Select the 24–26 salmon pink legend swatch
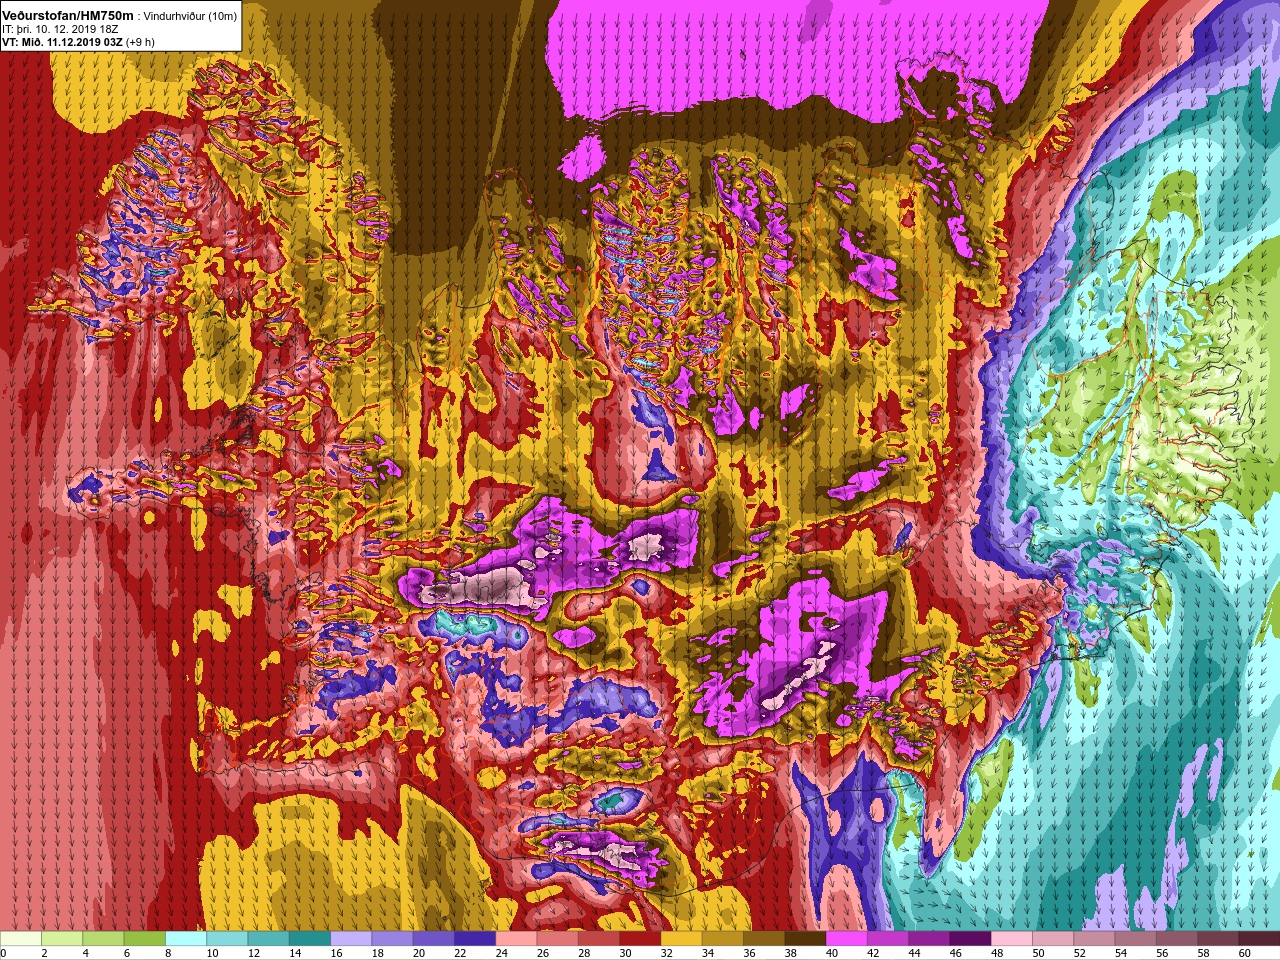This screenshot has height=960, width=1280. [x=516, y=939]
